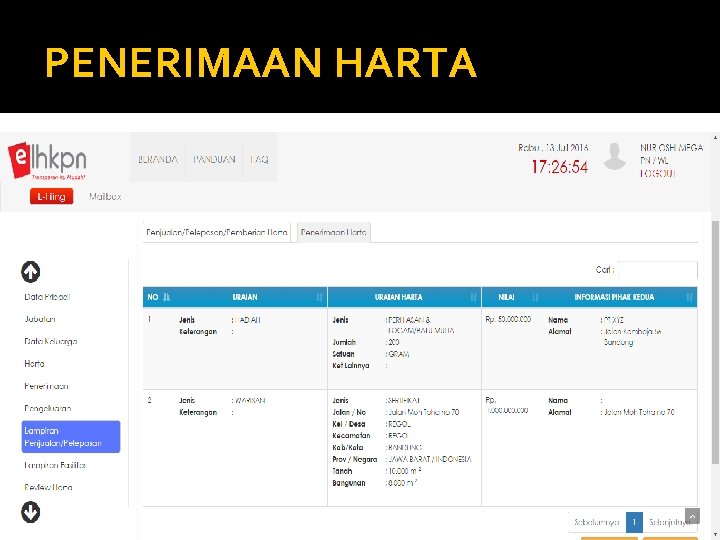The width and height of the screenshot is (720, 540).
Task: Open Lampiran Fasilitas in sidebar
Action: click(55, 465)
